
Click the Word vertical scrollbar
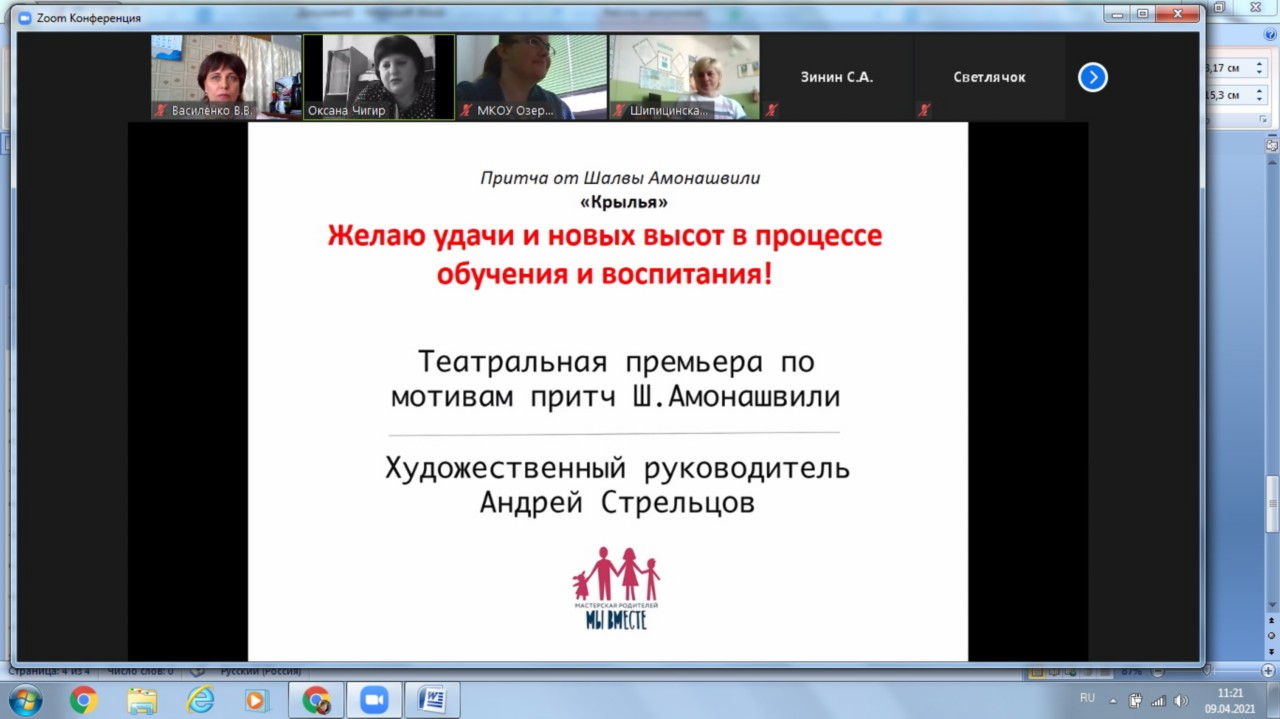point(1271,400)
